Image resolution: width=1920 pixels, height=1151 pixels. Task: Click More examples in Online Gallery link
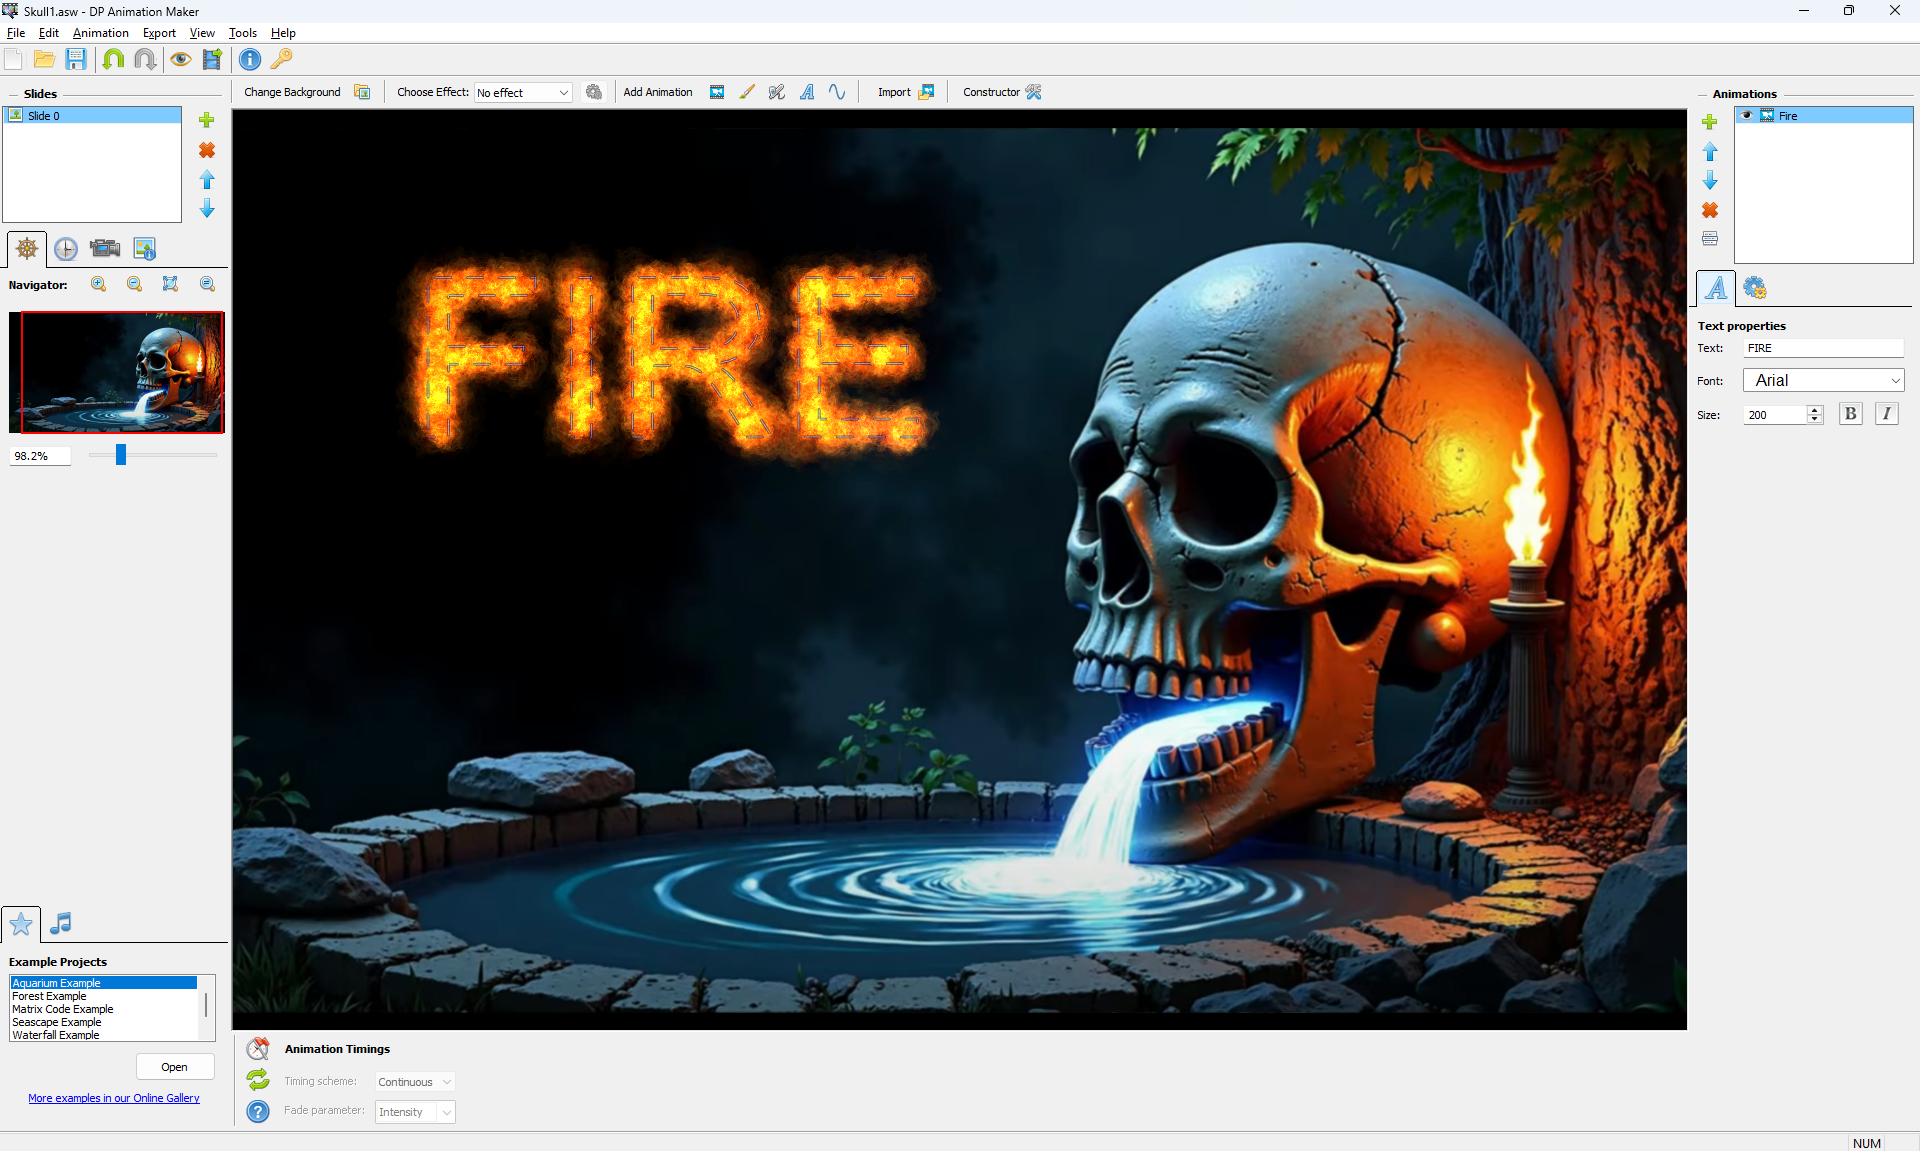(x=114, y=1098)
